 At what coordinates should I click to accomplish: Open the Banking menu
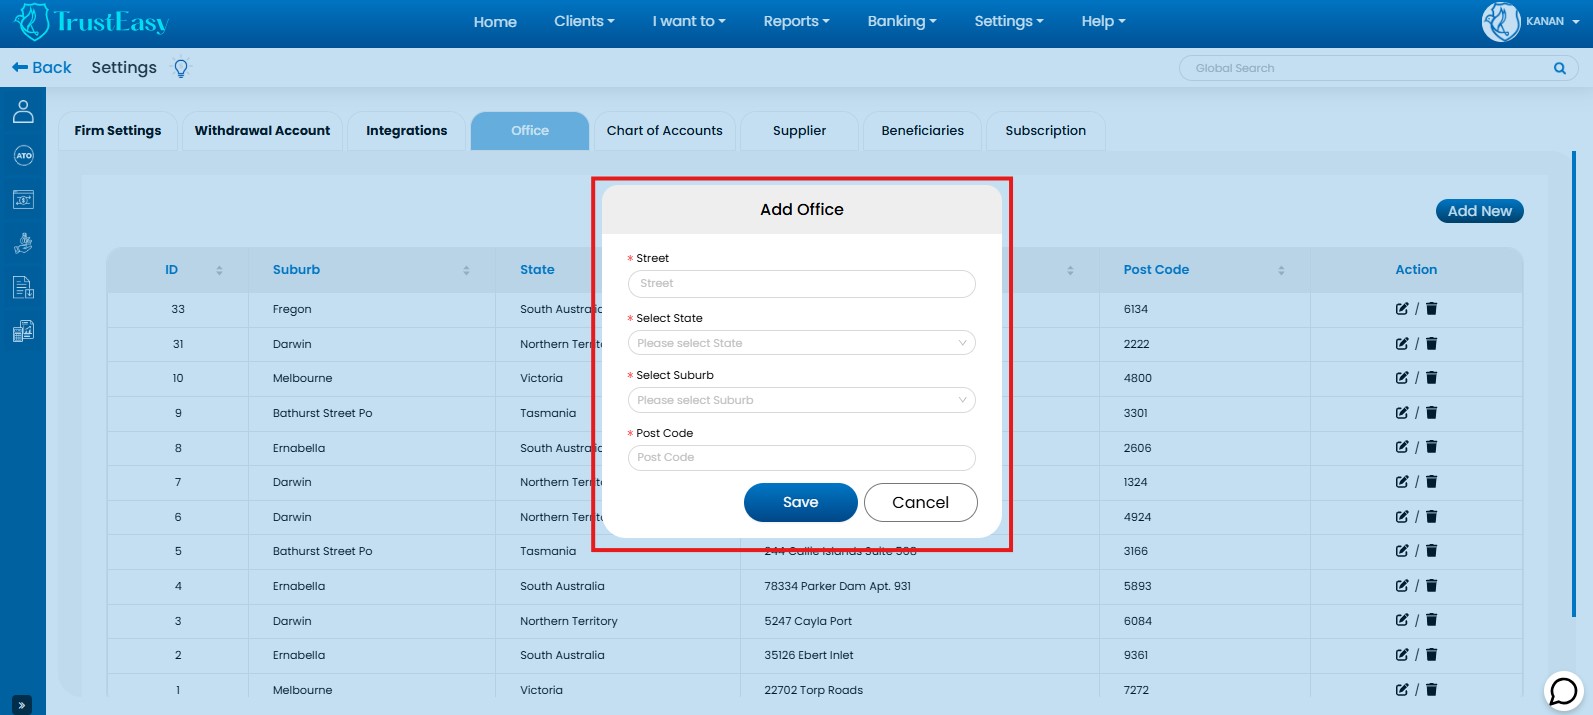[x=901, y=21]
